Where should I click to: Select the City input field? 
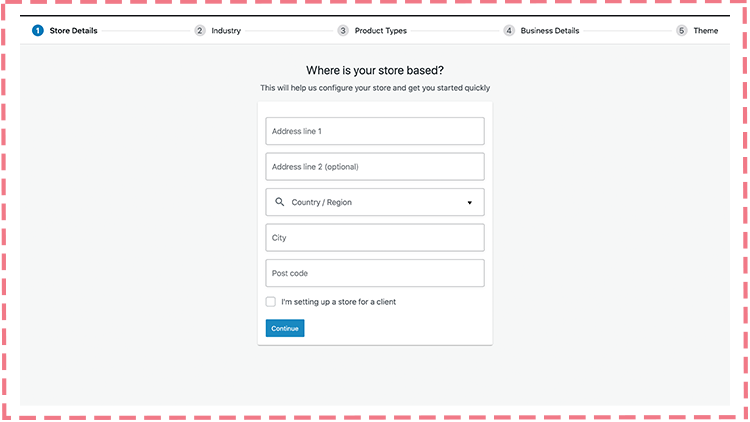point(374,238)
